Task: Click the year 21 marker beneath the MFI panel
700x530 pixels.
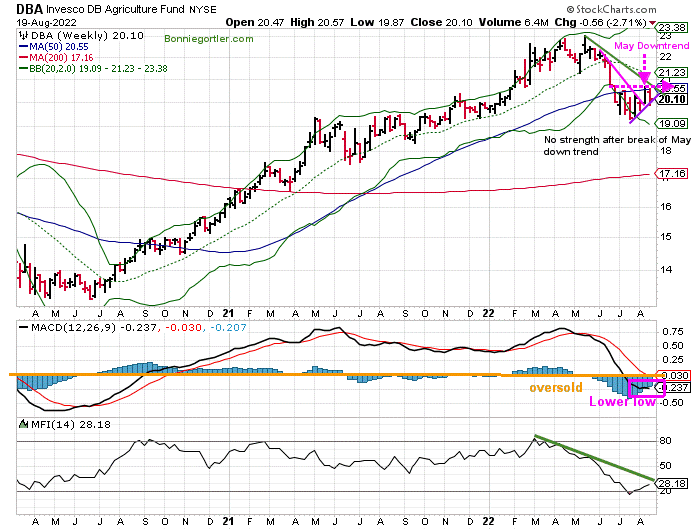Action: point(228,521)
